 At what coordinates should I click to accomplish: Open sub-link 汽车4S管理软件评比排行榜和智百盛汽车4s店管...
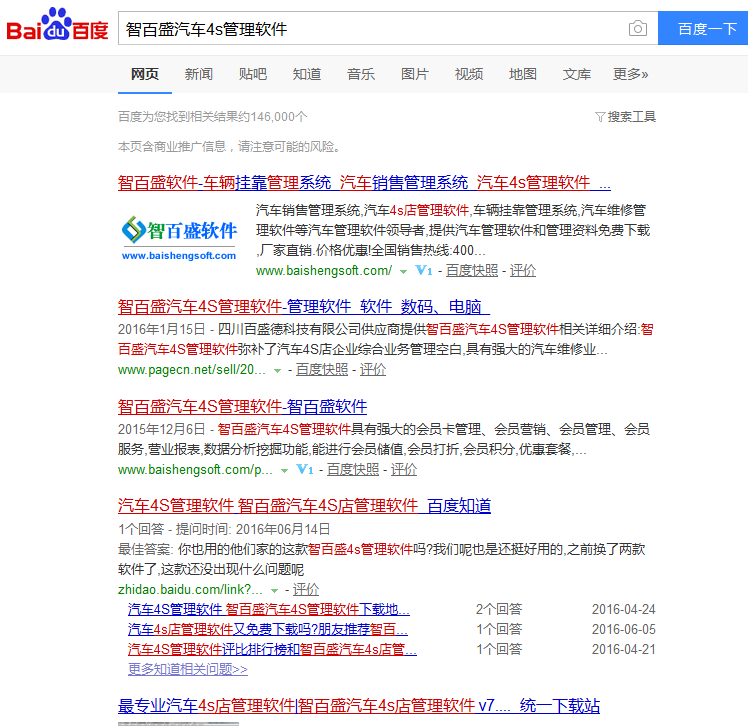click(x=272, y=649)
